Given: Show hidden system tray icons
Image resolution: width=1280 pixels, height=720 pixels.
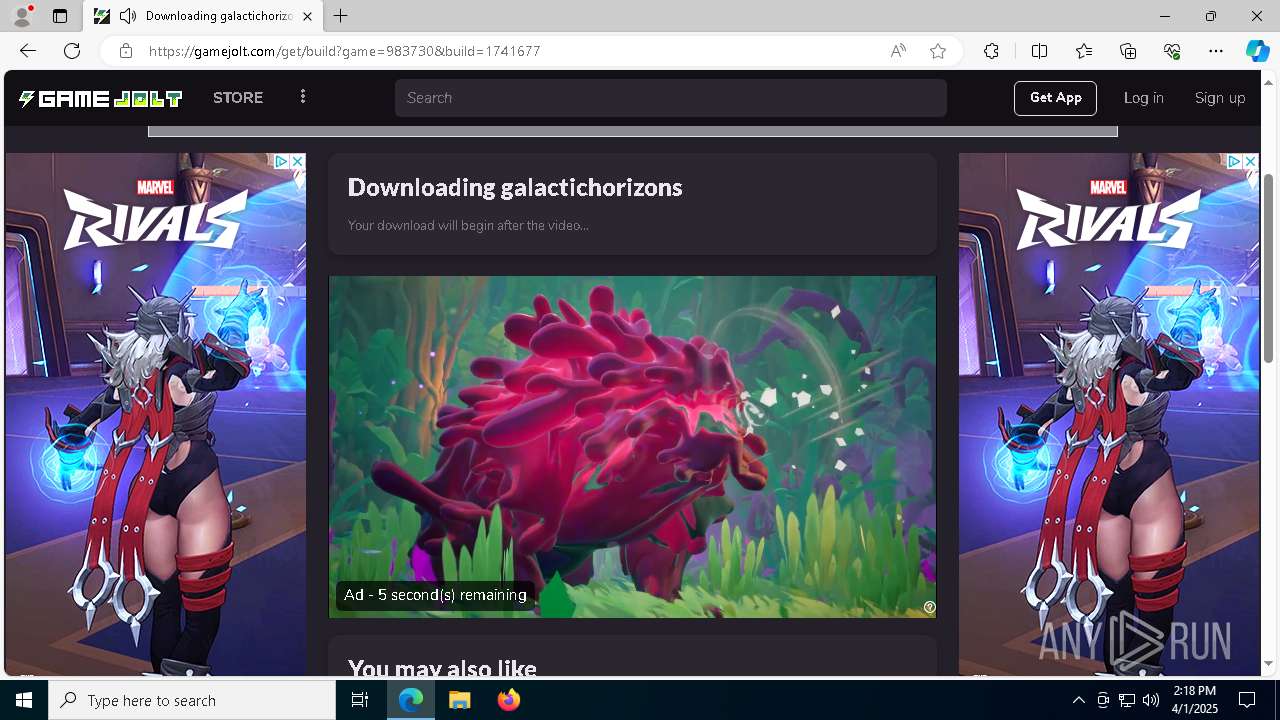Looking at the screenshot, I should pyautogui.click(x=1078, y=700).
